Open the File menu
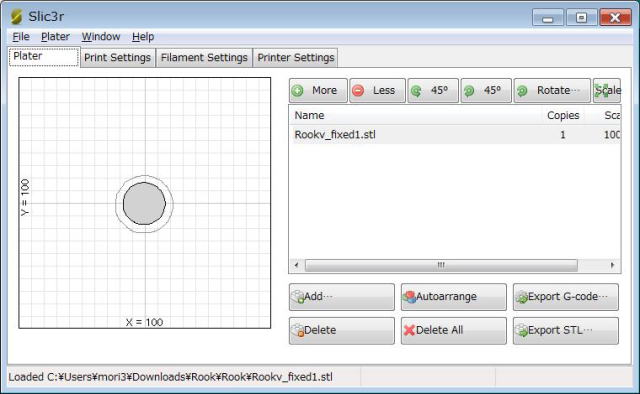 [21, 37]
